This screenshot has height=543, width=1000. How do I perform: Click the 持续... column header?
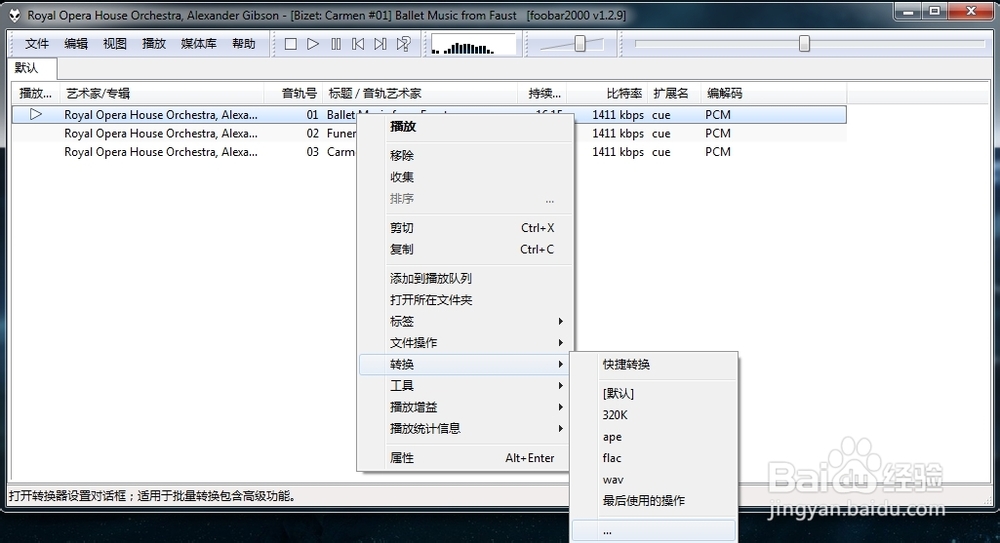coord(543,93)
